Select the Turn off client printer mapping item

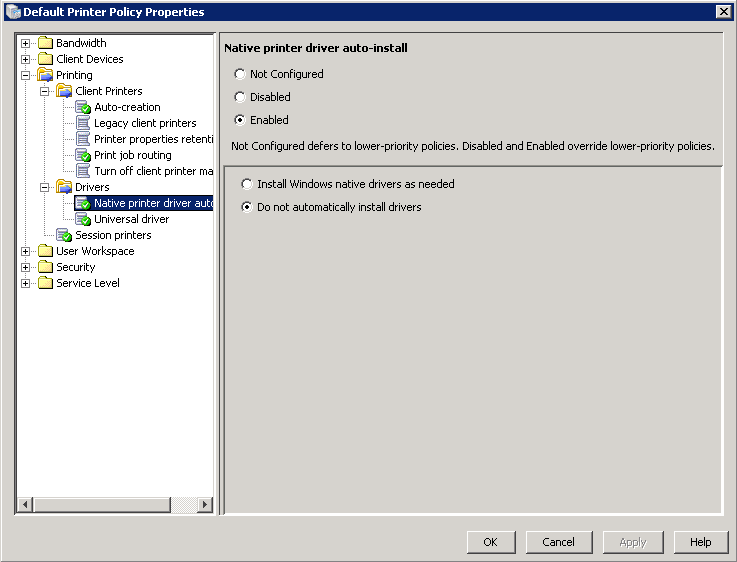[153, 171]
